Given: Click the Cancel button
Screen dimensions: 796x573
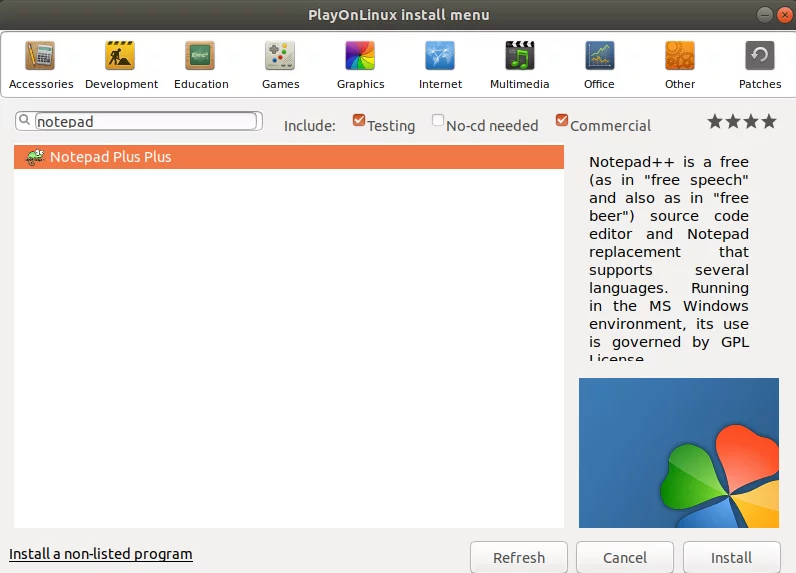Looking at the screenshot, I should tap(625, 557).
